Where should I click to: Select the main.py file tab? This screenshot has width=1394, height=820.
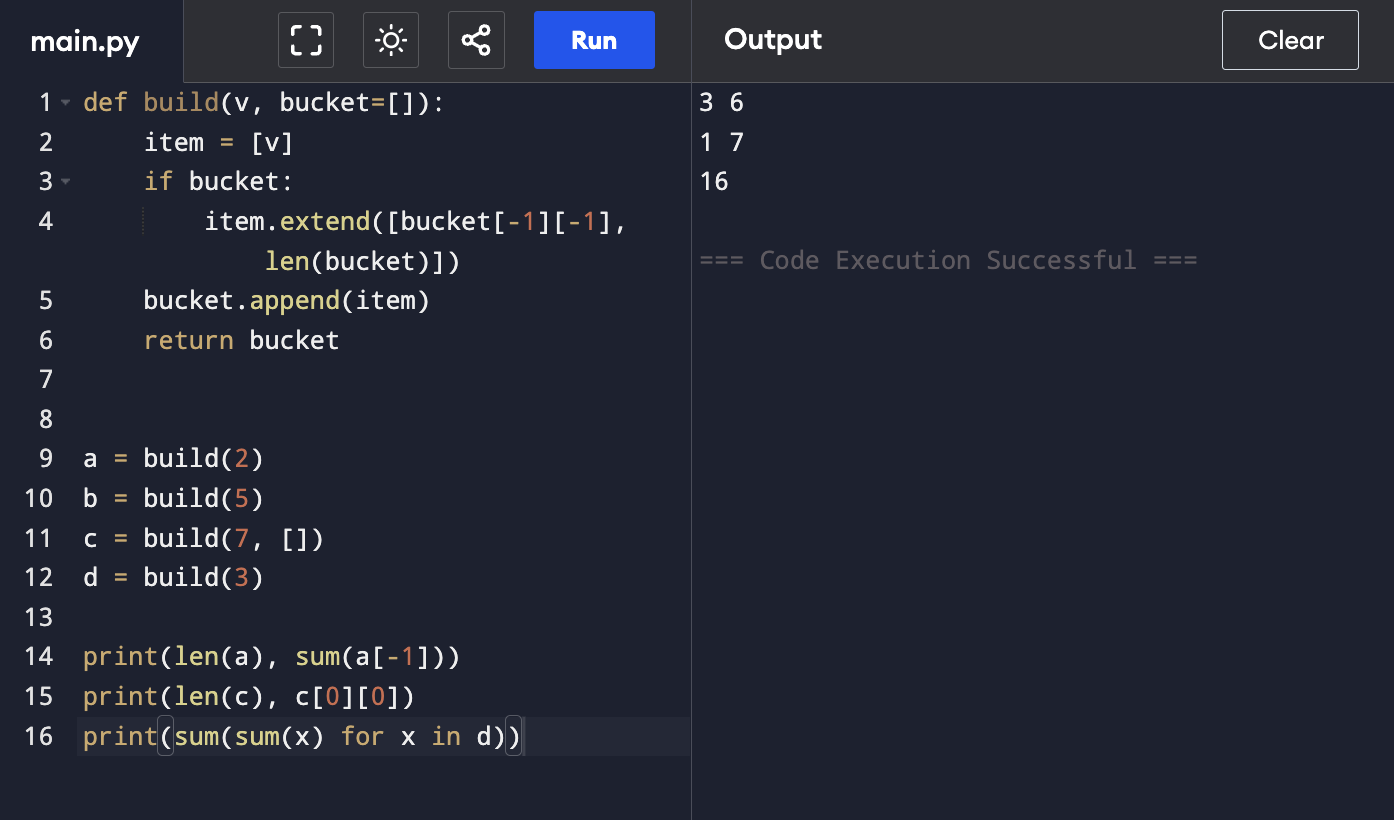click(85, 42)
